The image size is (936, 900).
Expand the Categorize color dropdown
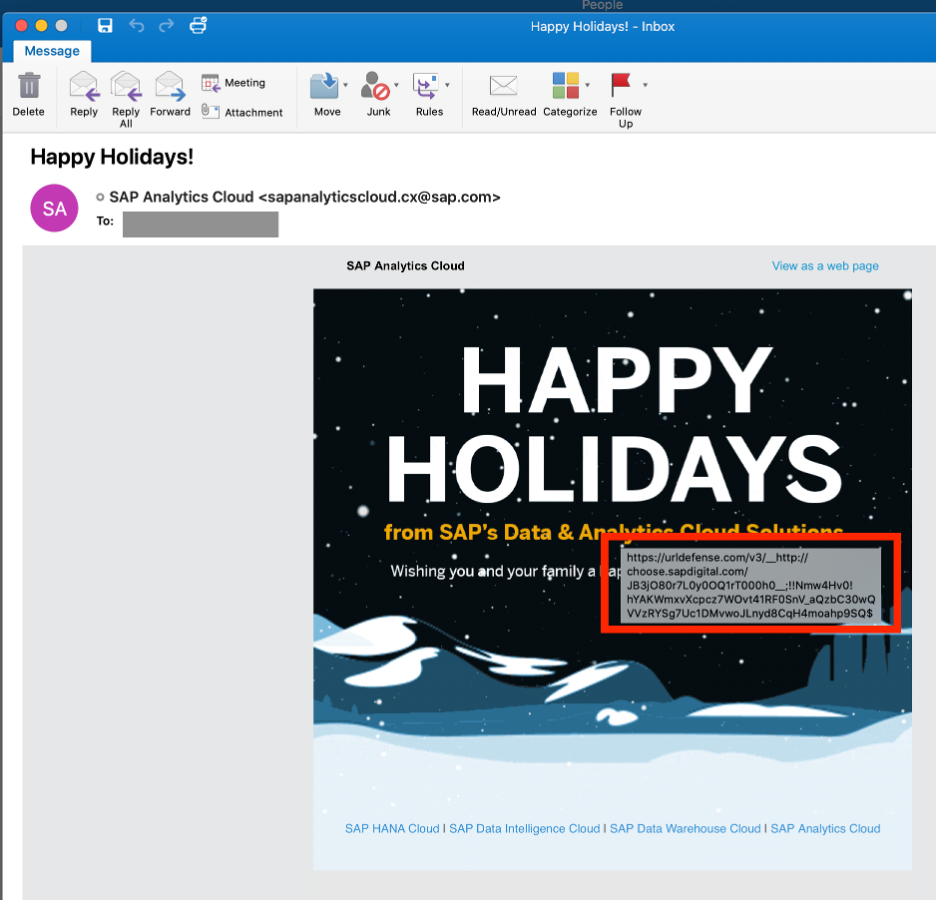(x=587, y=84)
